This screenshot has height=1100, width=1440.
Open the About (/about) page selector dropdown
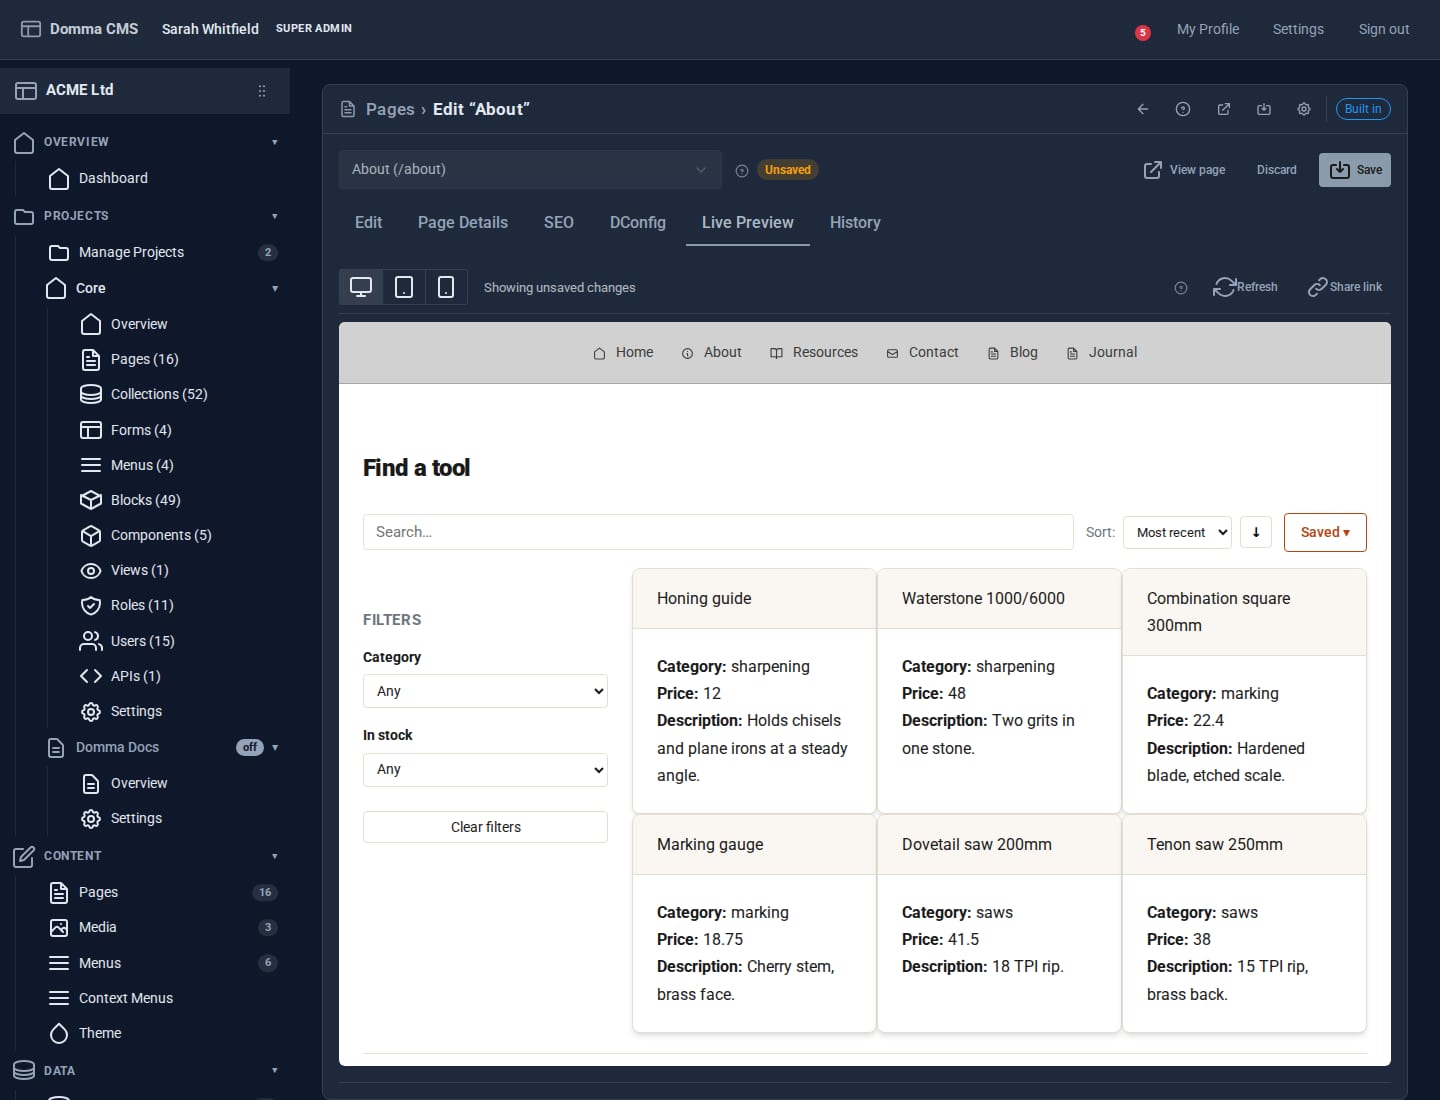[530, 170]
